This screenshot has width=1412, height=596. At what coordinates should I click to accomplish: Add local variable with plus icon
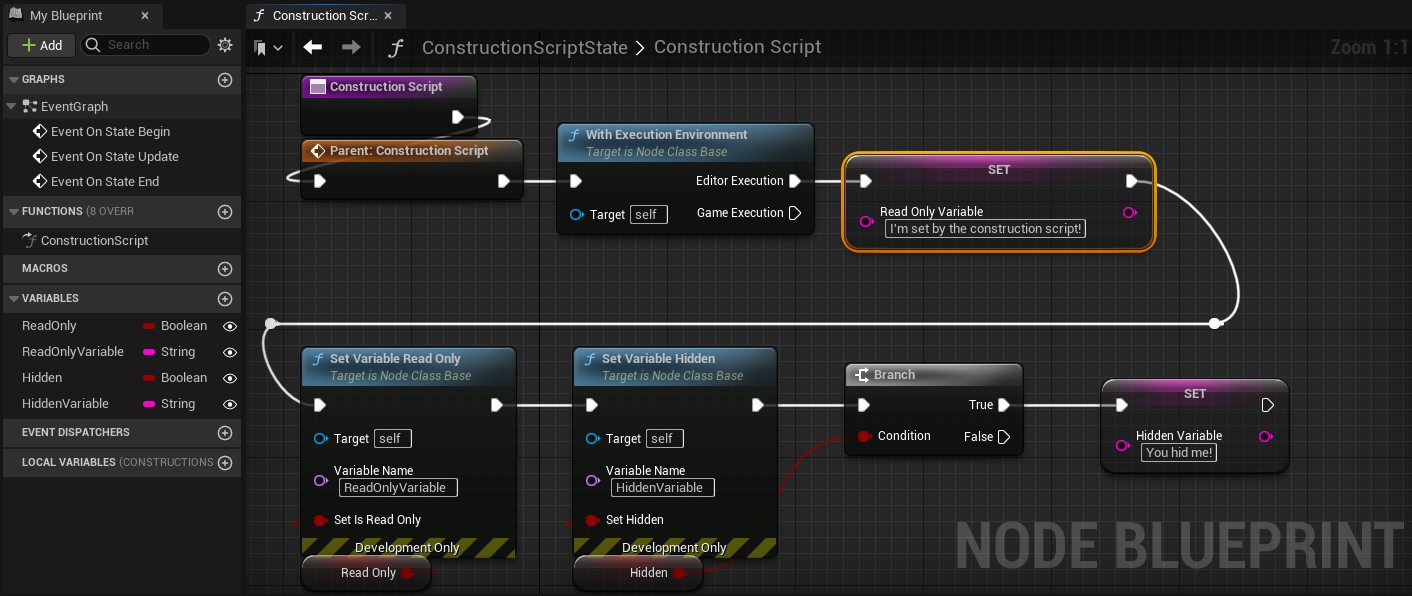(x=225, y=463)
